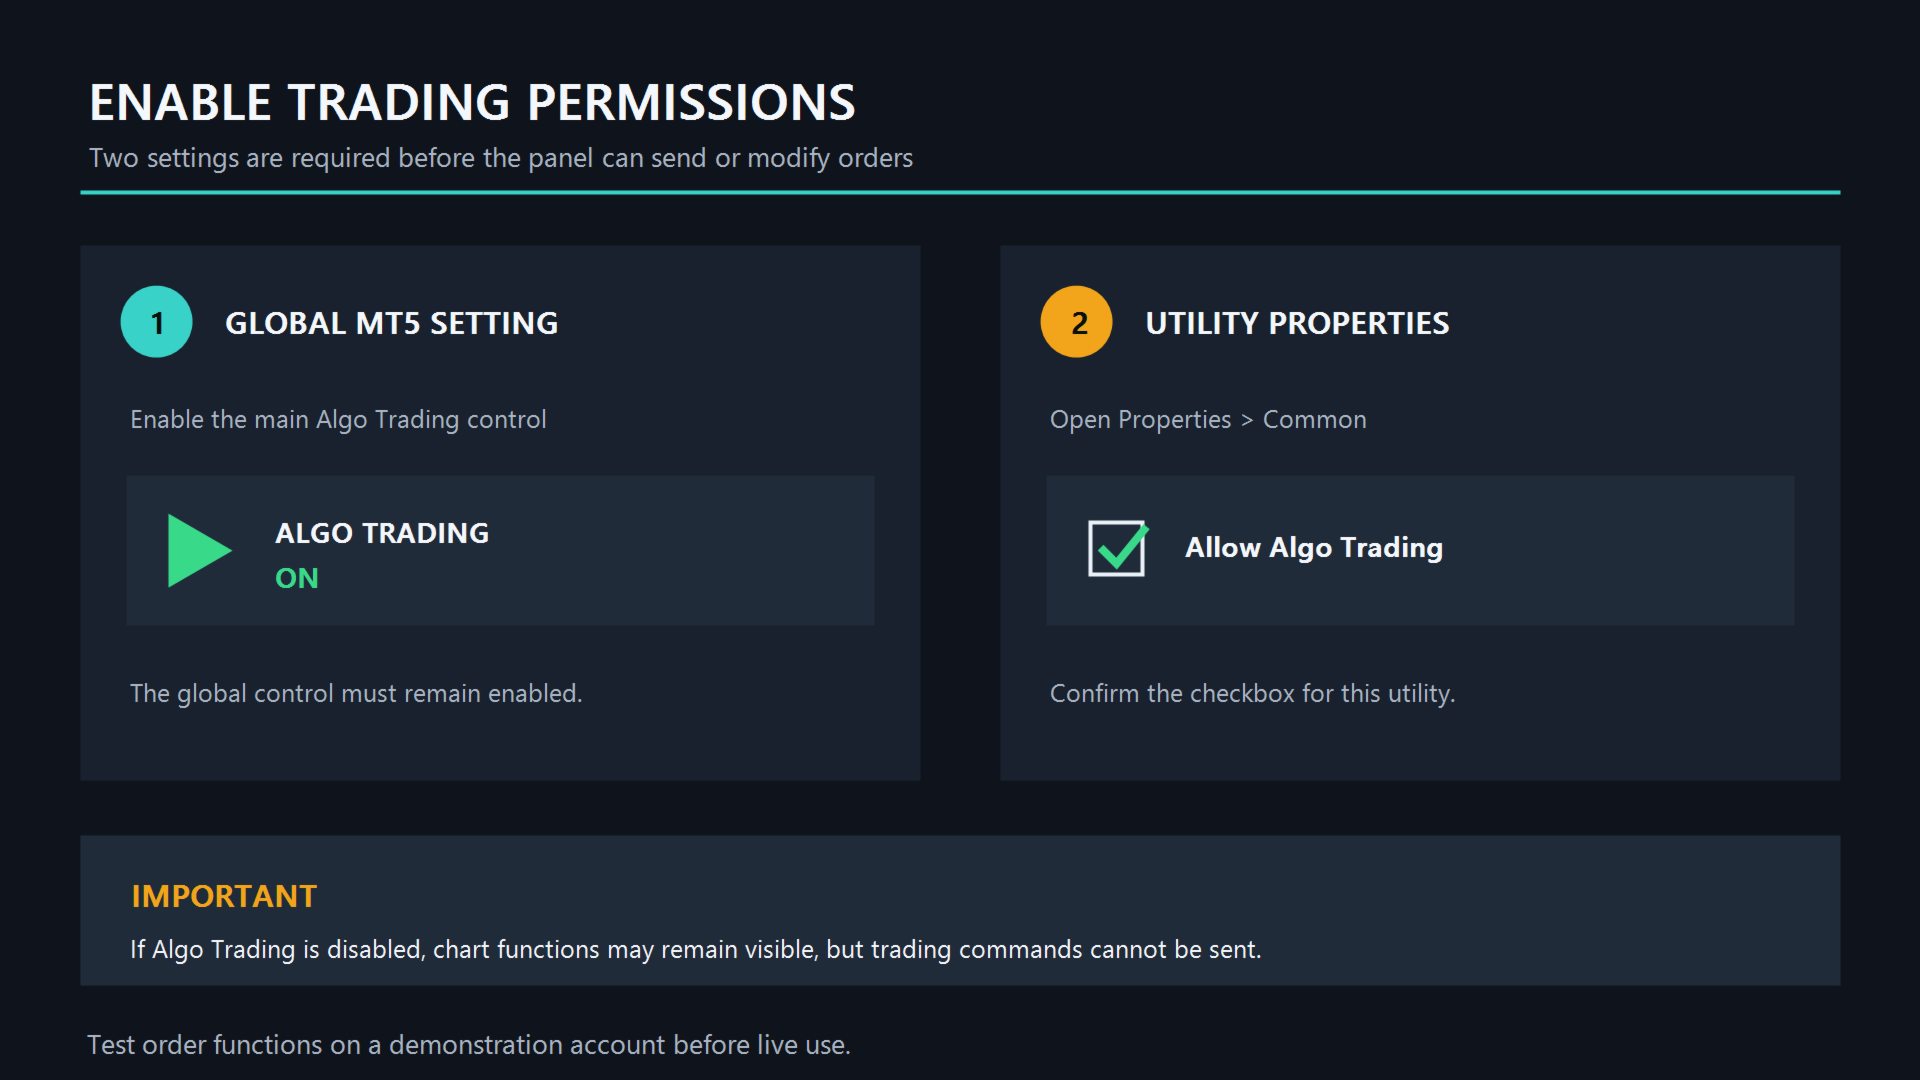Click the green Algo Trading play icon
The image size is (1920, 1080).
point(199,550)
